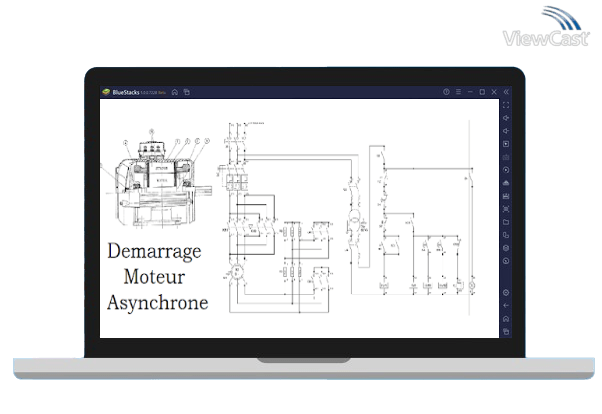Go to Android home from the side toolbar
Viewport: 602px width, 414px height.
pyautogui.click(x=506, y=319)
